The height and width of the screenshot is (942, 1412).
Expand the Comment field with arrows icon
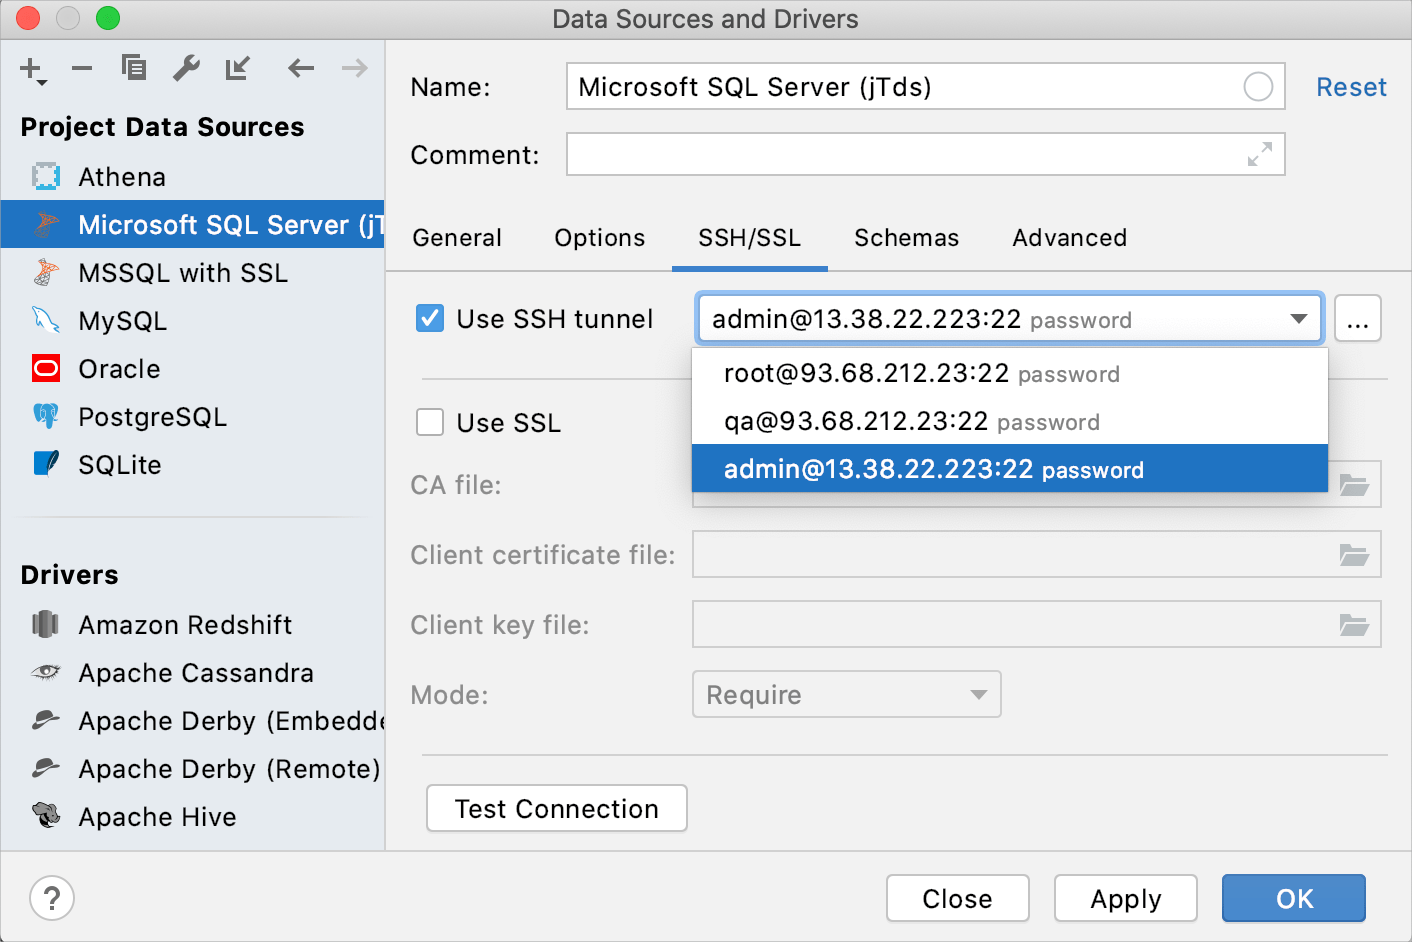pyautogui.click(x=1260, y=154)
